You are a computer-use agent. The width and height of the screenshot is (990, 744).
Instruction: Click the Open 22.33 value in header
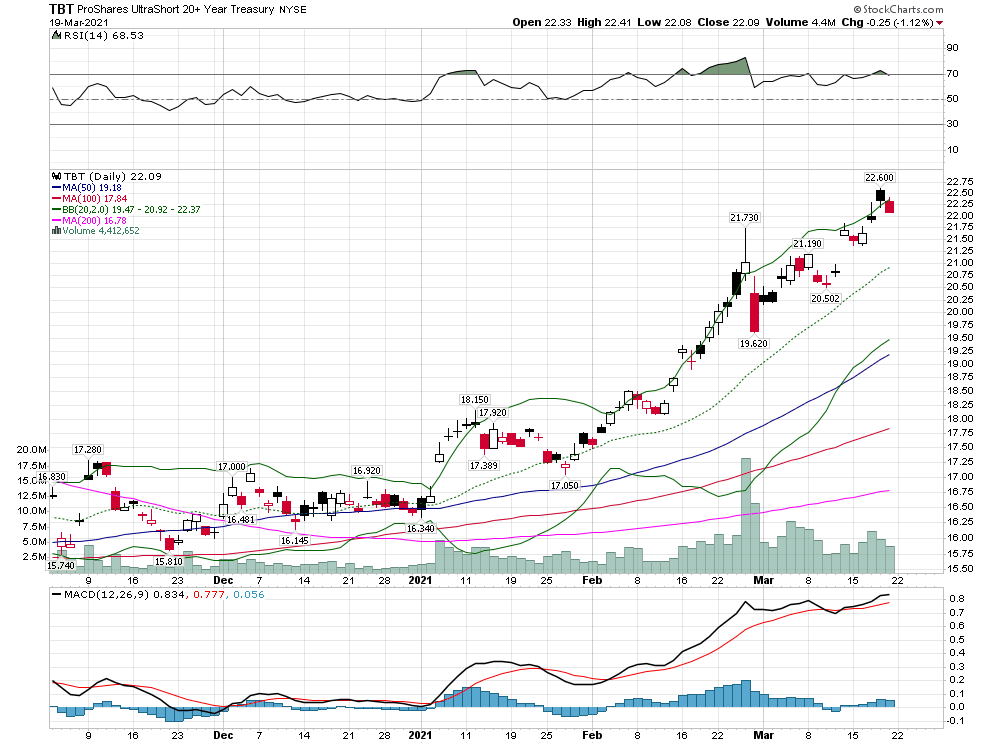click(x=542, y=23)
